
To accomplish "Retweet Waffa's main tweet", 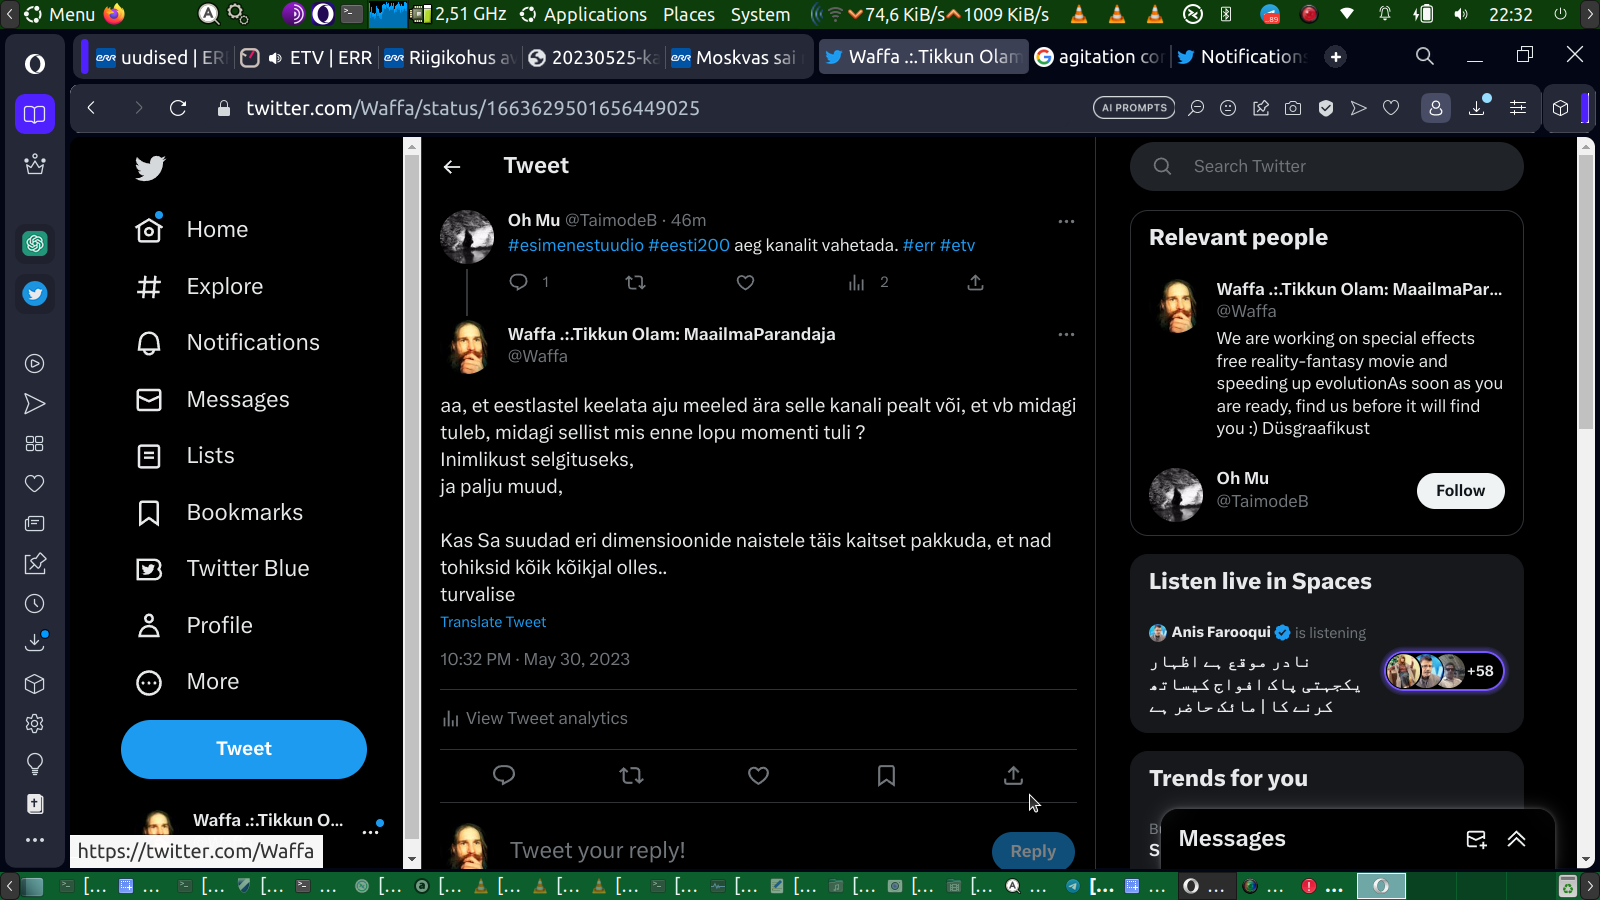I will coord(631,775).
